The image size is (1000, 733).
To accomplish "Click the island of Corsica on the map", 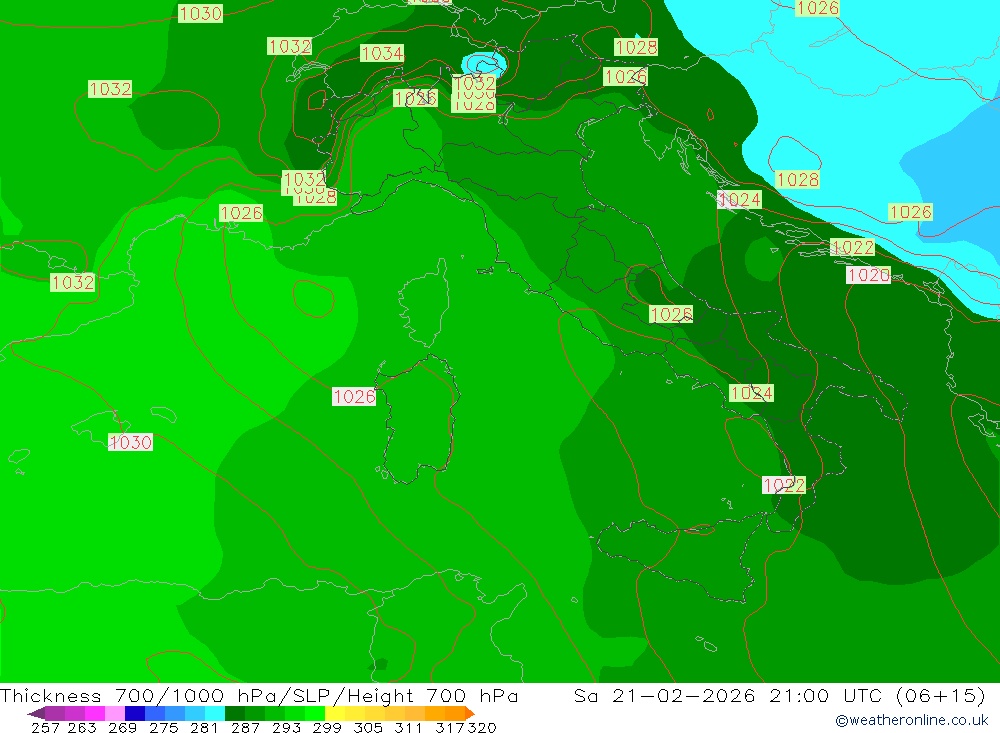I will point(426,306).
